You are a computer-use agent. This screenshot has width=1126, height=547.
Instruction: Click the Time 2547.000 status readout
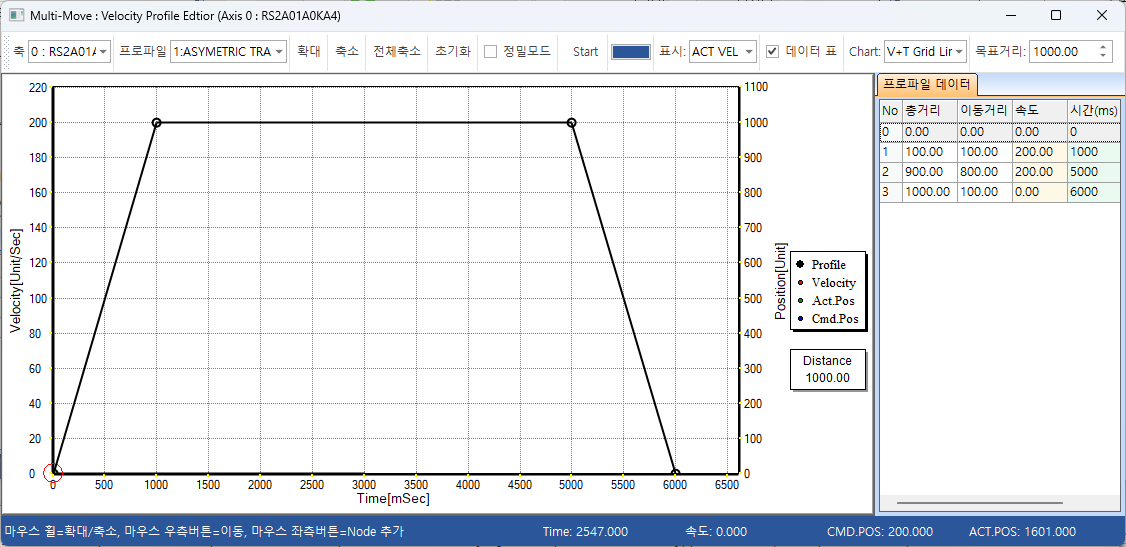[585, 532]
